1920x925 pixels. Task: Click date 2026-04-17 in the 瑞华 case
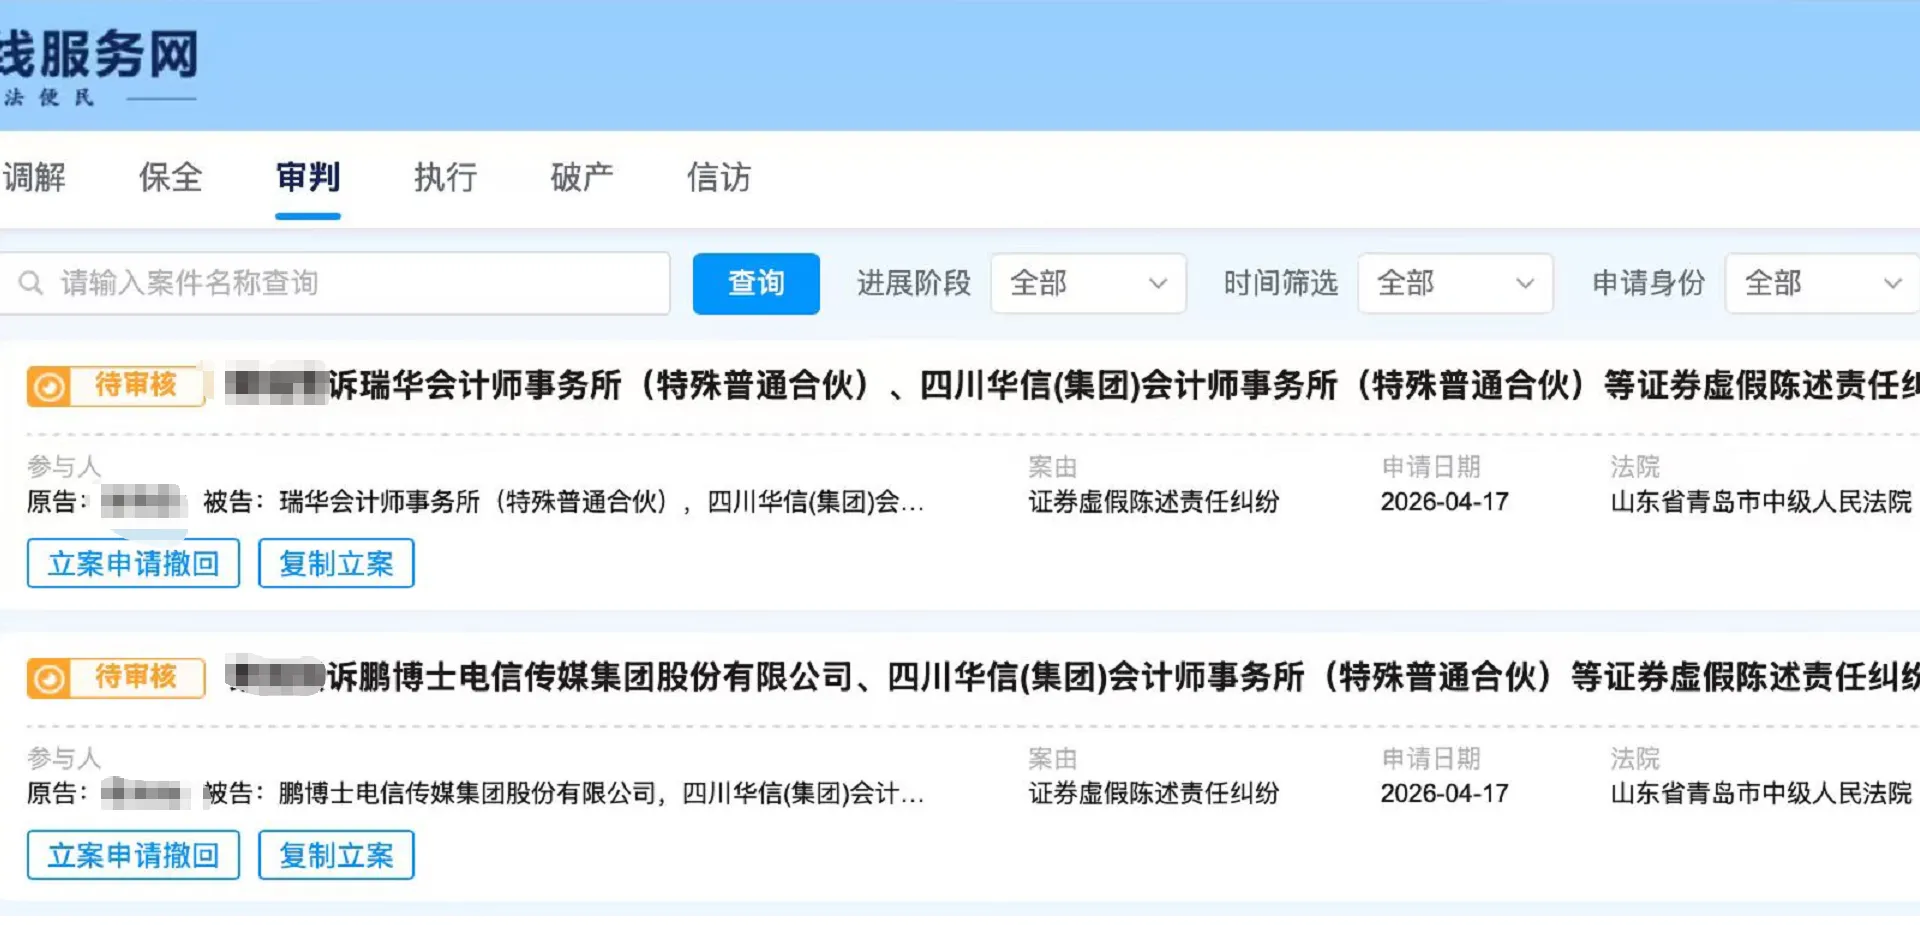coord(1444,502)
